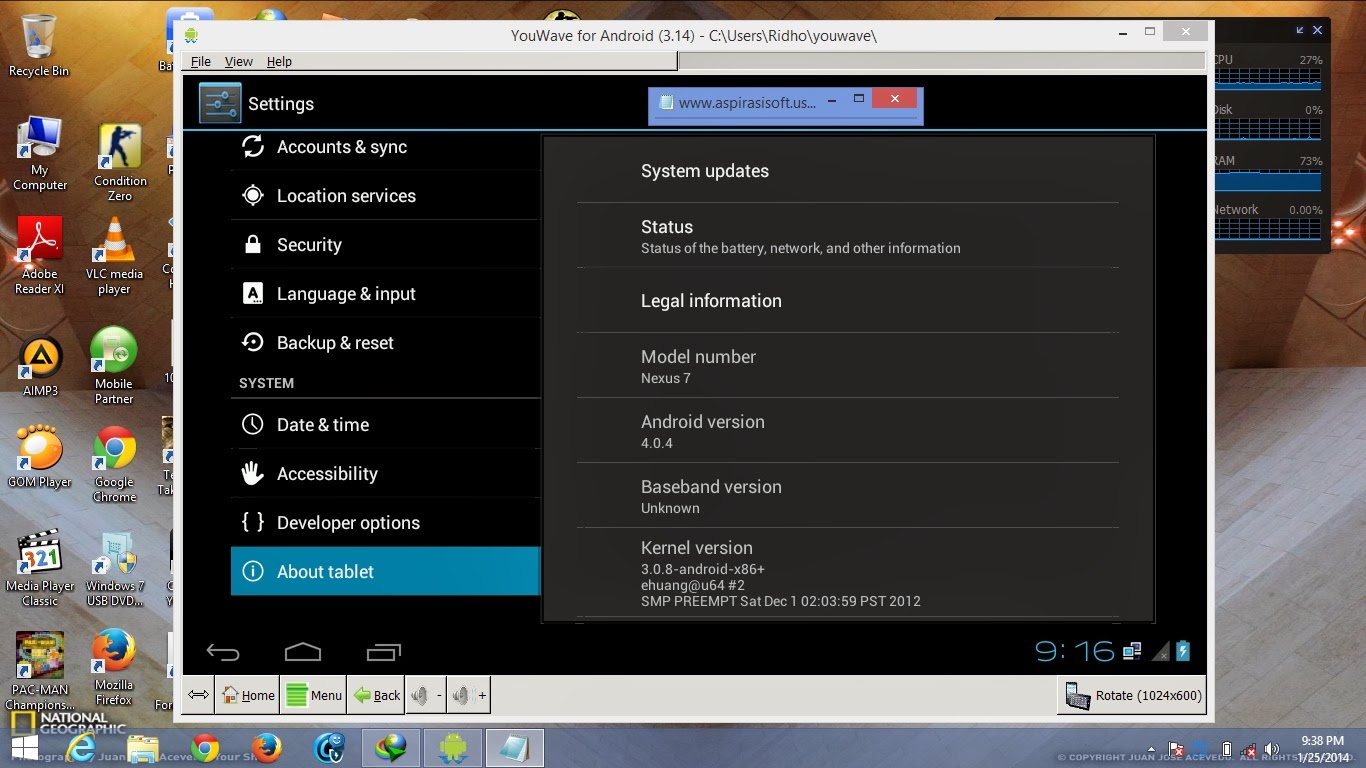The height and width of the screenshot is (768, 1366).
Task: Open Accessibility settings
Action: 385,474
